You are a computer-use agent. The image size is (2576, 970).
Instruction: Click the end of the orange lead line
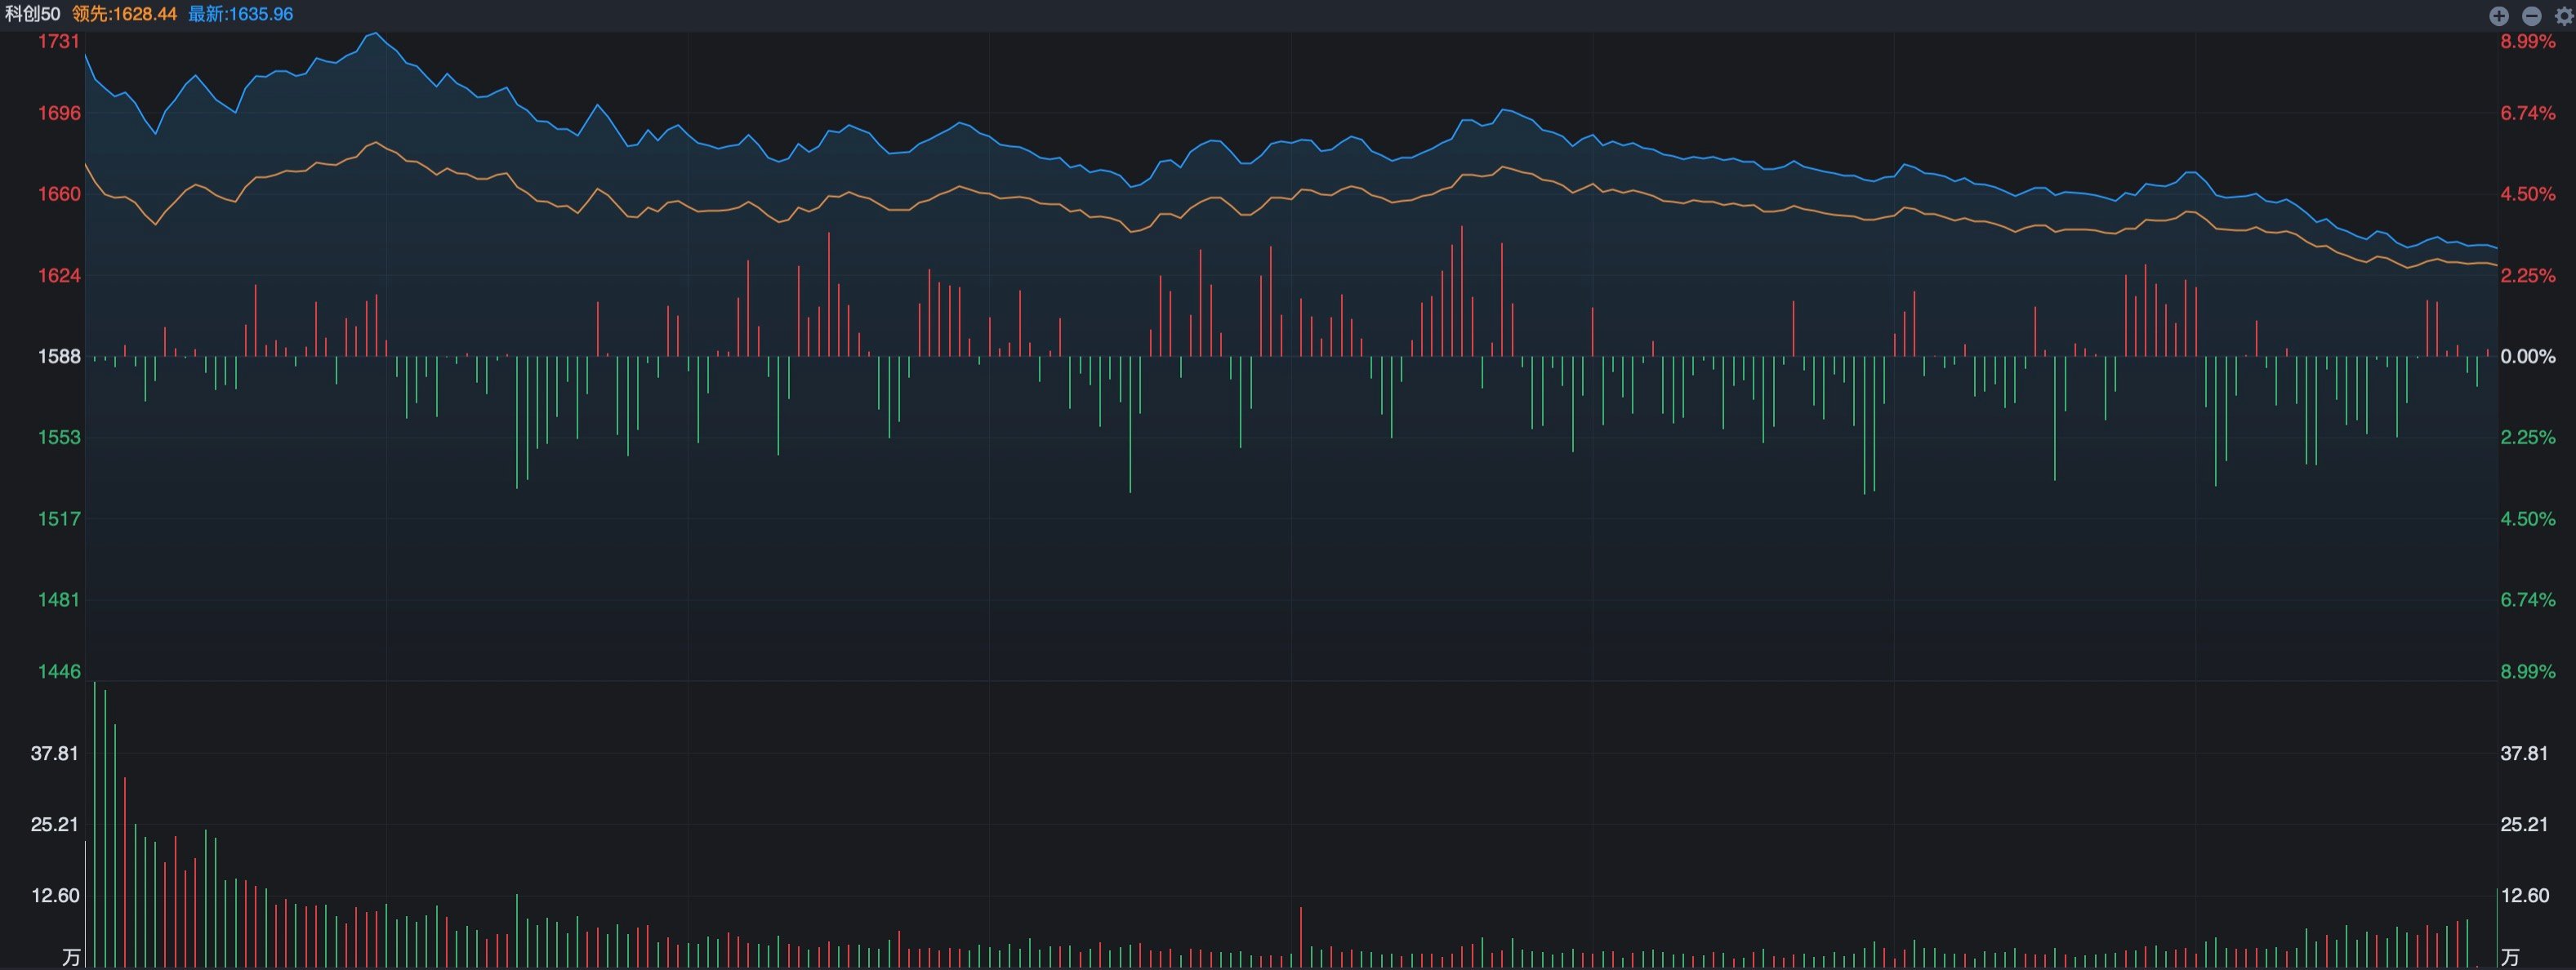2495,264
